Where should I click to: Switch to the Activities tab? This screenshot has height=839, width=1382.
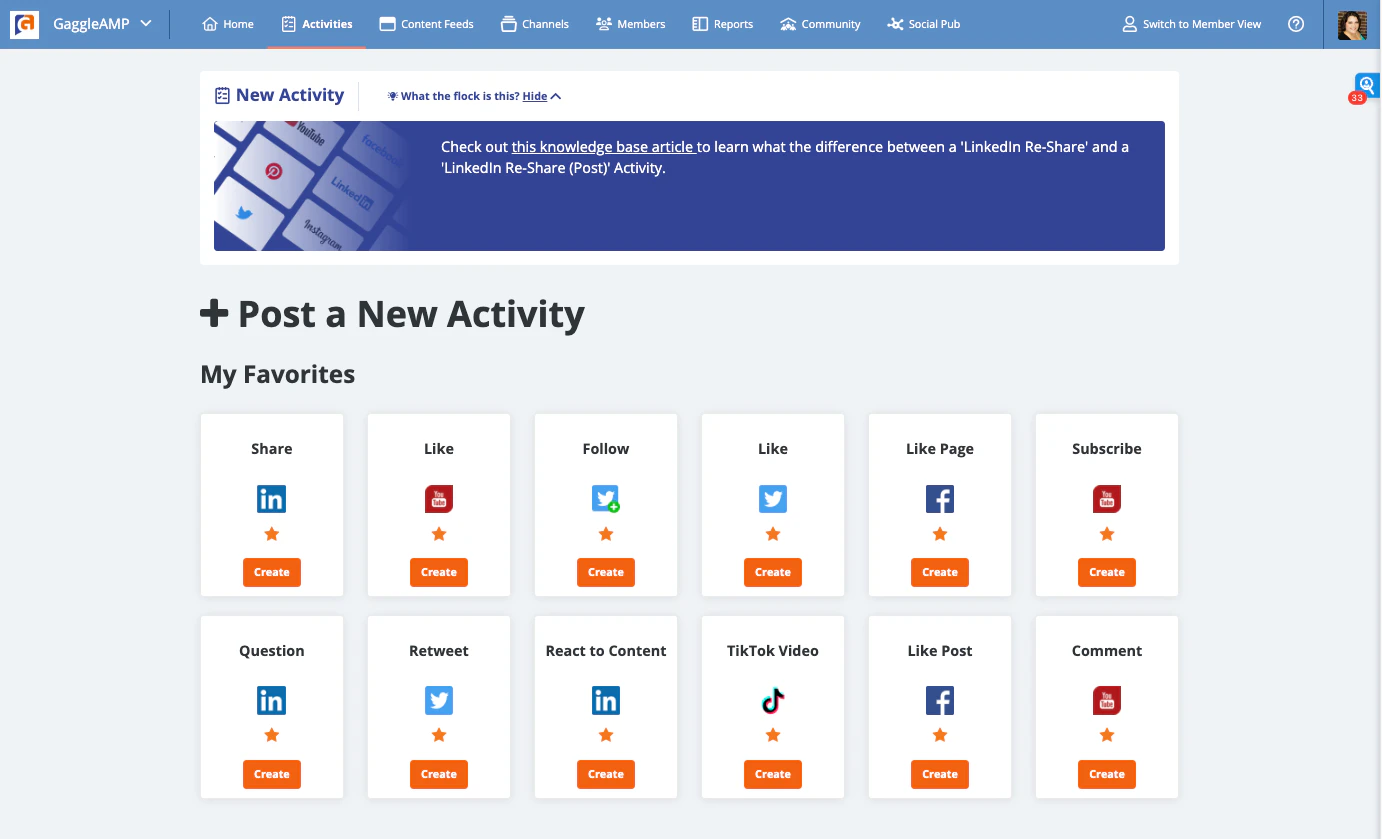pos(317,23)
